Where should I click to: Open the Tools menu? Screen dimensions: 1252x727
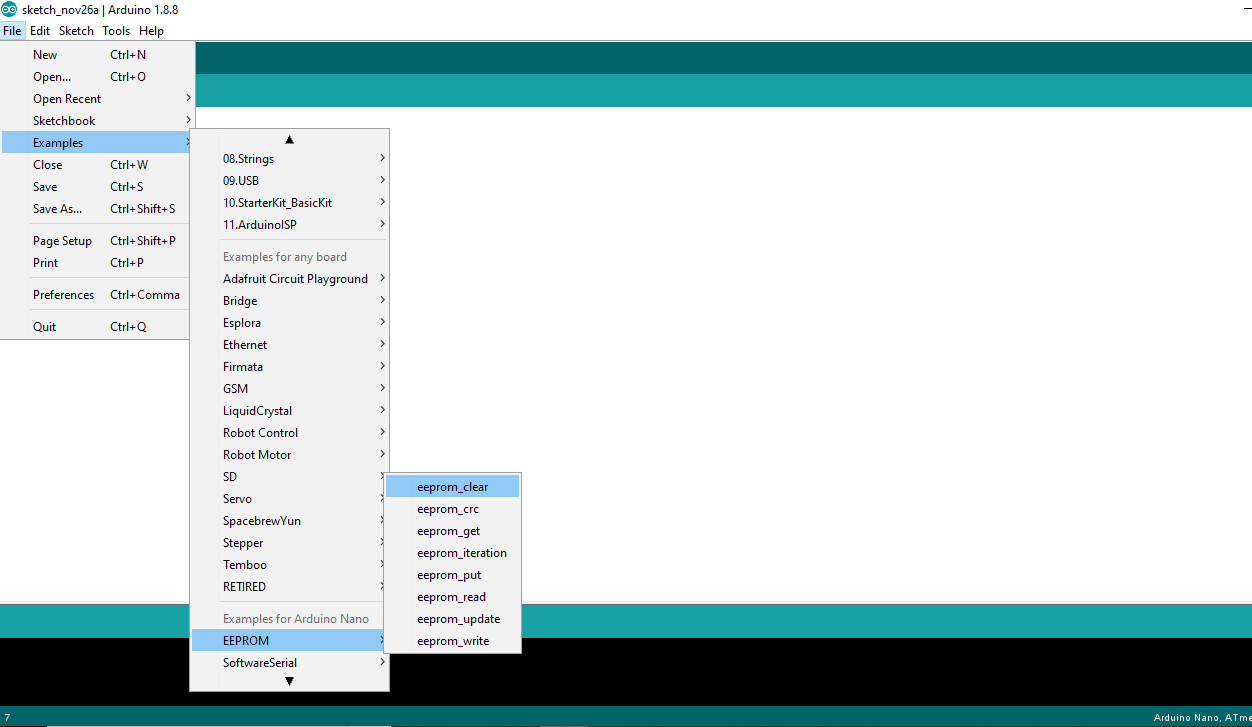pos(115,30)
